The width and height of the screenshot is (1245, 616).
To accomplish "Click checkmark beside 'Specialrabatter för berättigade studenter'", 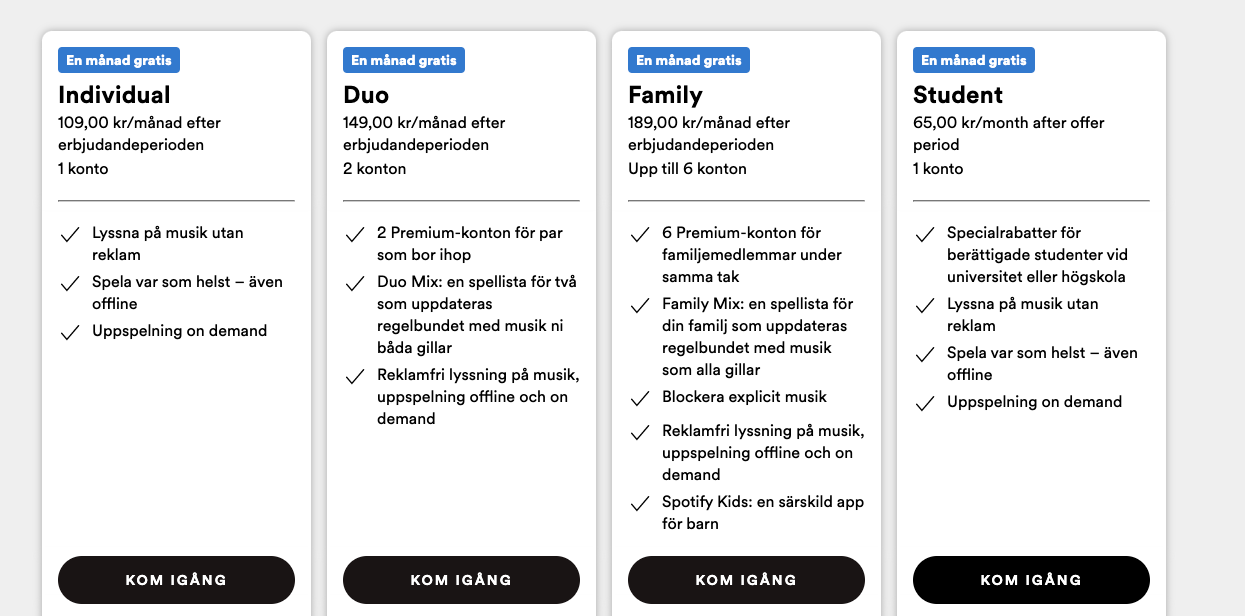I will point(925,234).
